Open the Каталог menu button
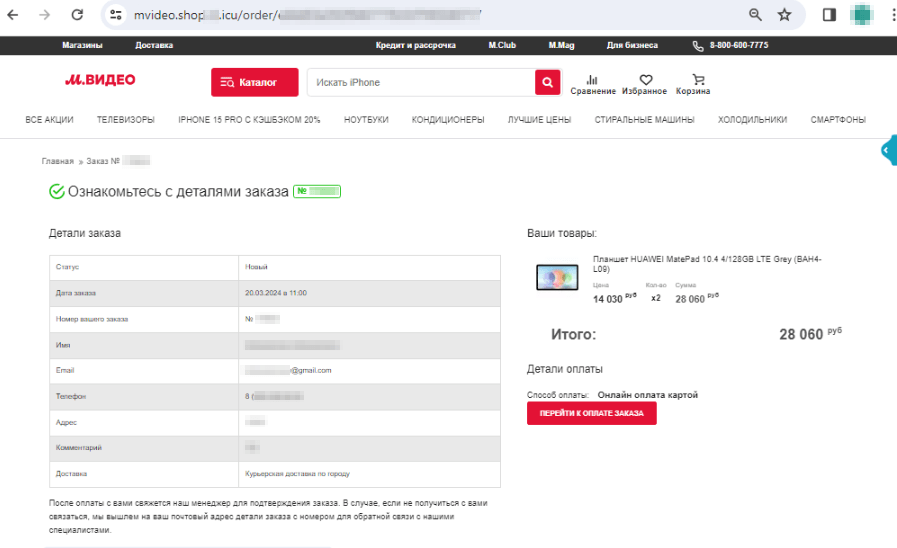897x548 pixels. pos(255,82)
